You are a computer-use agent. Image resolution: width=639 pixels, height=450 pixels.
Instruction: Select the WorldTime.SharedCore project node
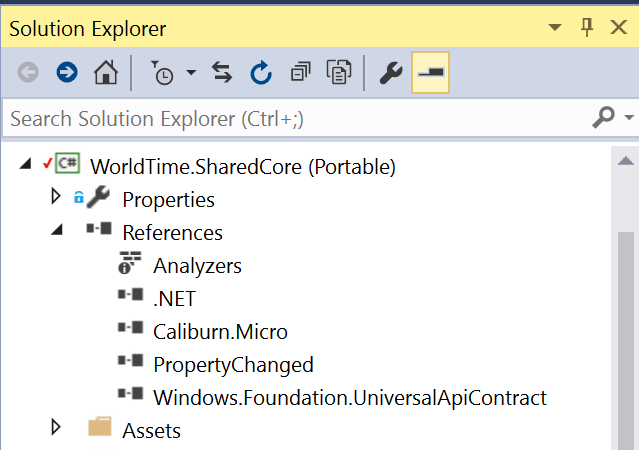(x=243, y=167)
